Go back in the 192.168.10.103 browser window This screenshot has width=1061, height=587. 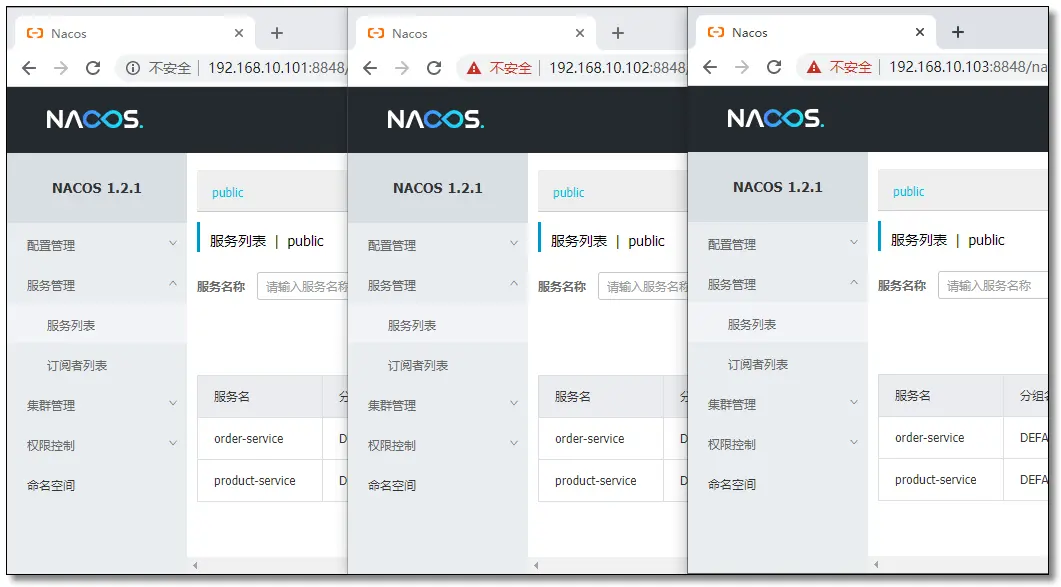point(710,66)
